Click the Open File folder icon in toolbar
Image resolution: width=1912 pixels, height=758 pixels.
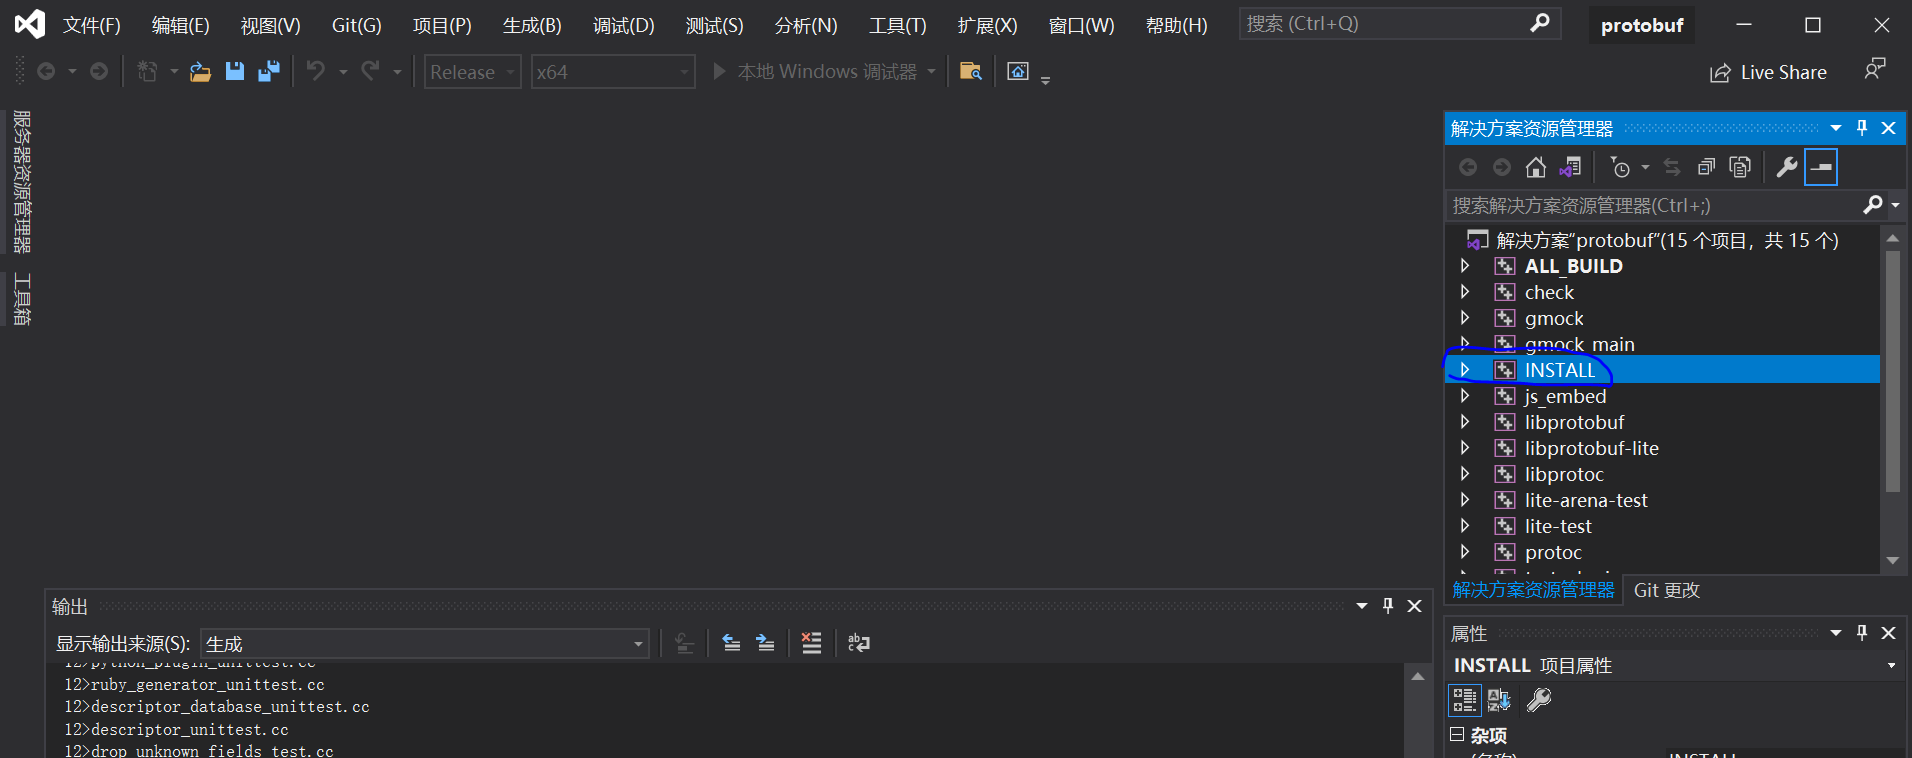(200, 72)
